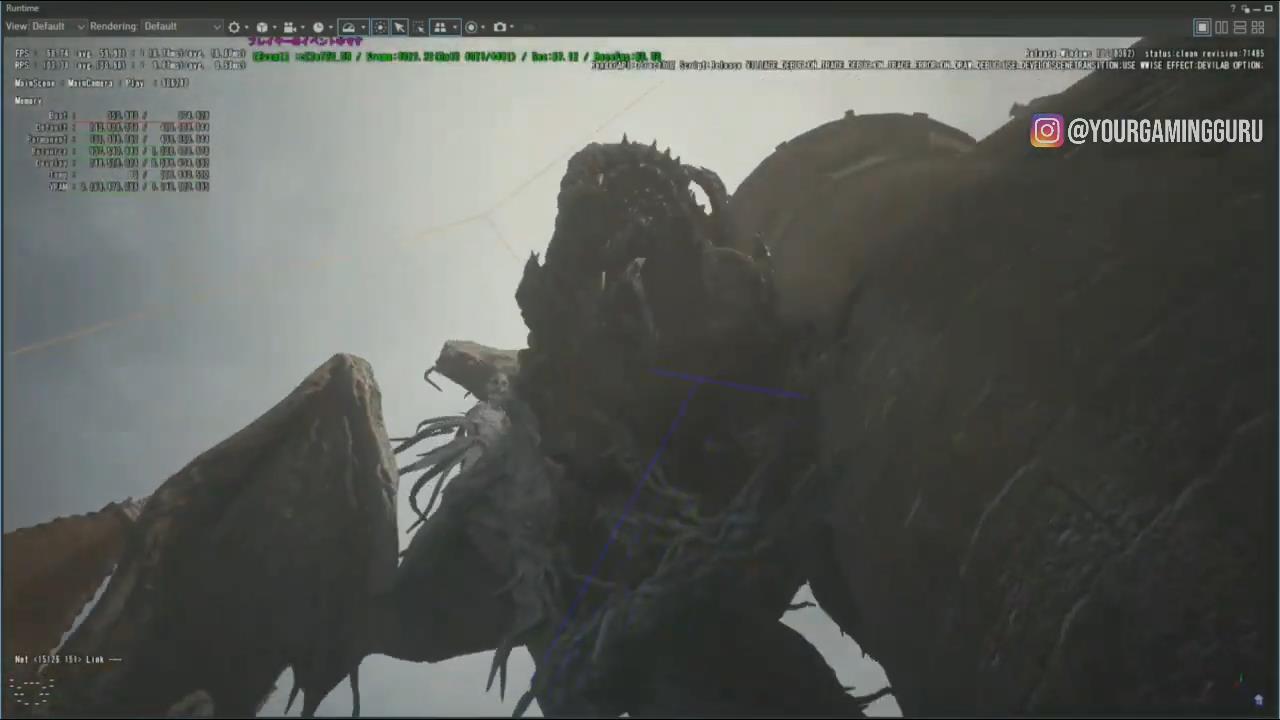
Task: Click the 'Net' link status text
Action: 68,660
